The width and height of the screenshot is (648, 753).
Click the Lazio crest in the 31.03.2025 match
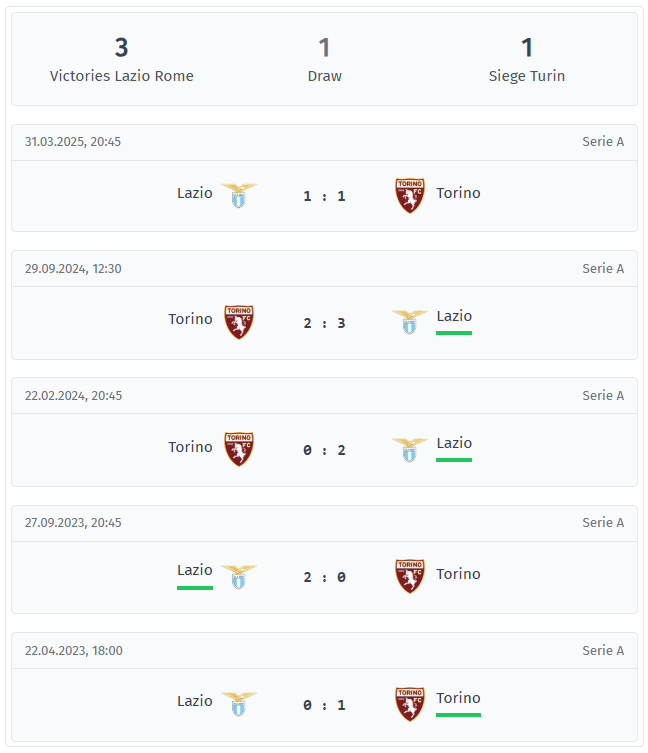coord(238,195)
